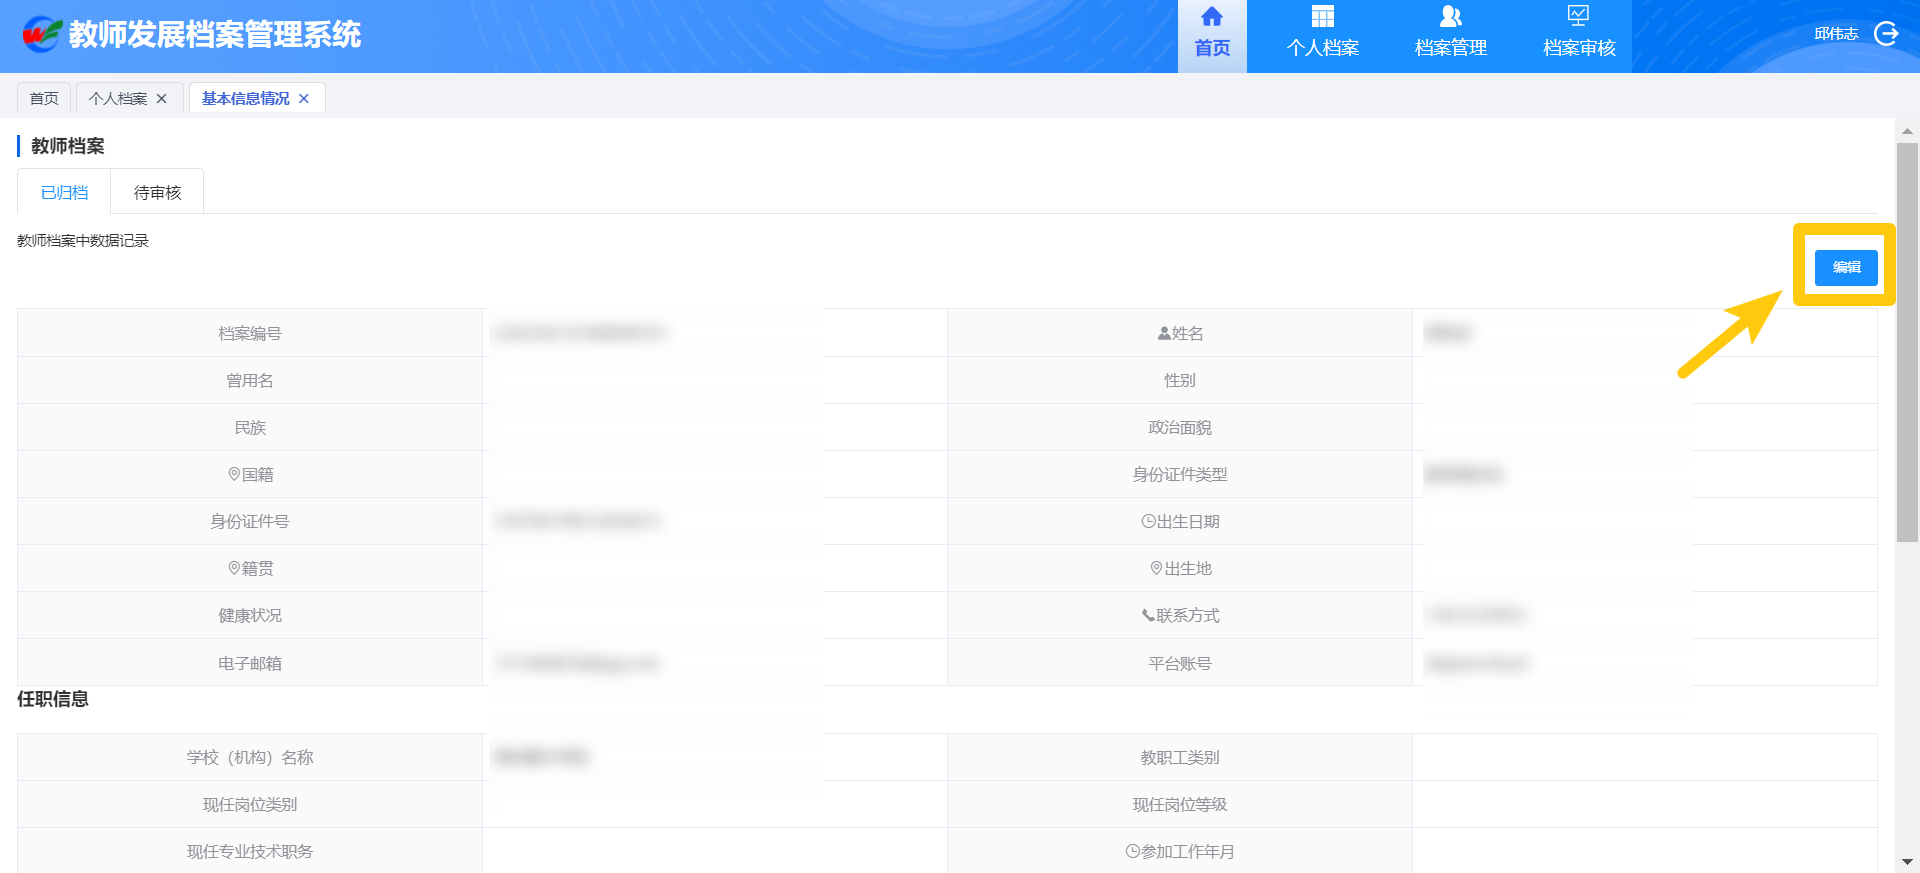Screen dimensions: 1920x873
Task: Click the 身份证件类型 label cell
Action: (x=1180, y=474)
